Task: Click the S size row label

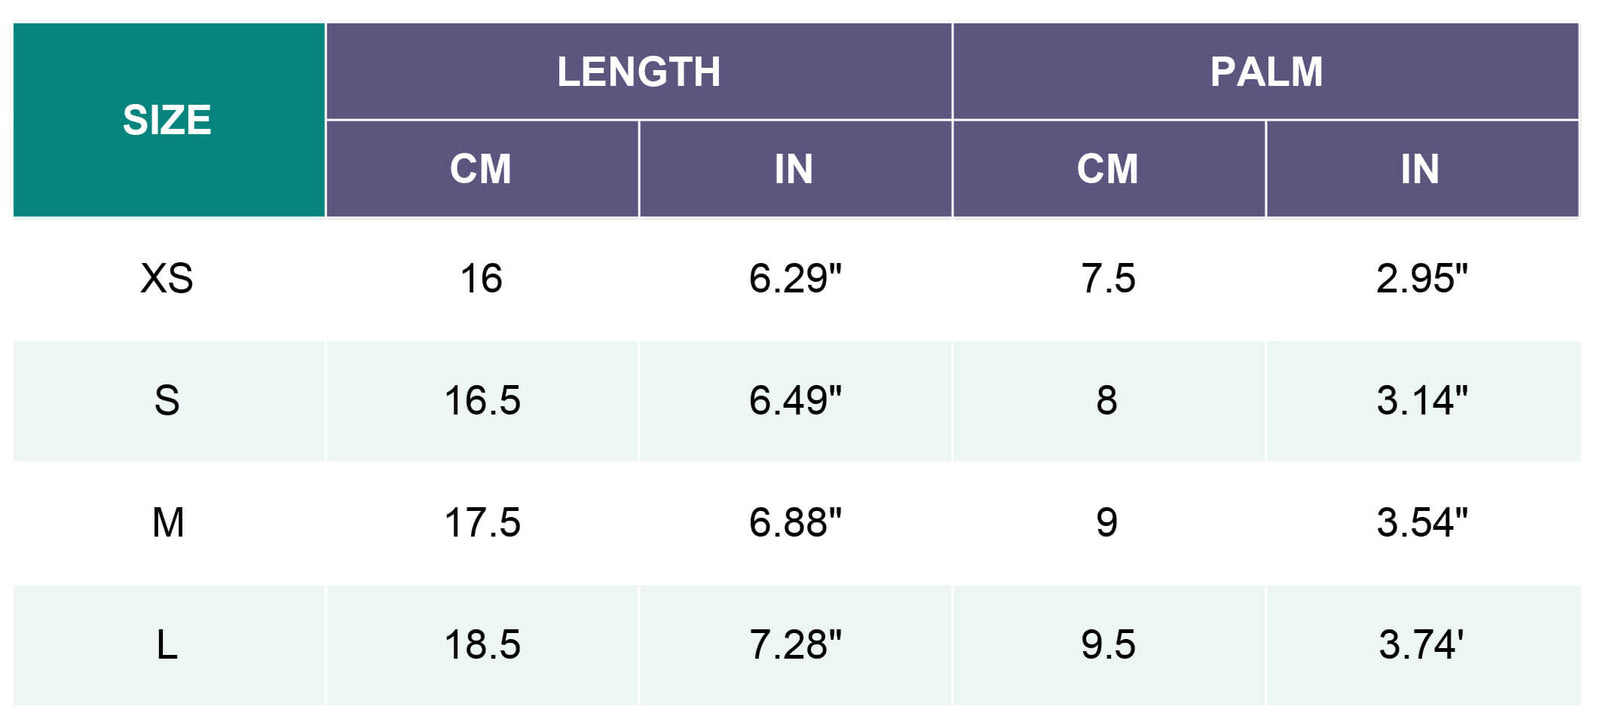Action: coord(167,401)
